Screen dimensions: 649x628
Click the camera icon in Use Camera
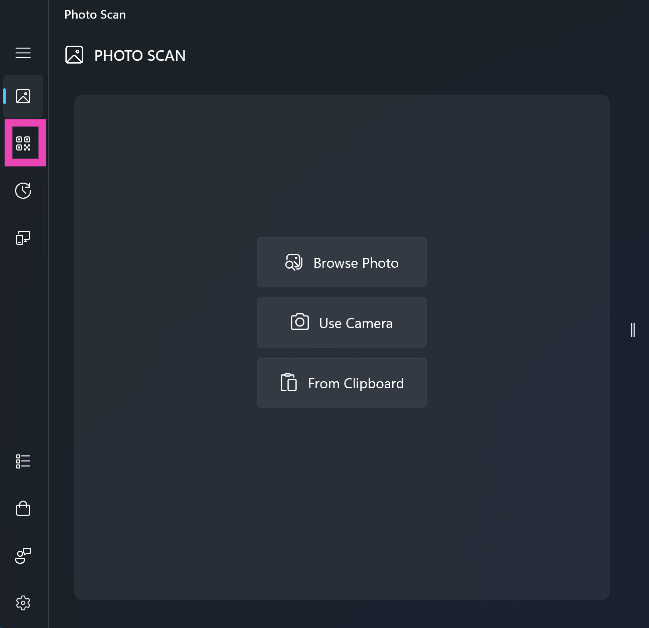point(299,323)
